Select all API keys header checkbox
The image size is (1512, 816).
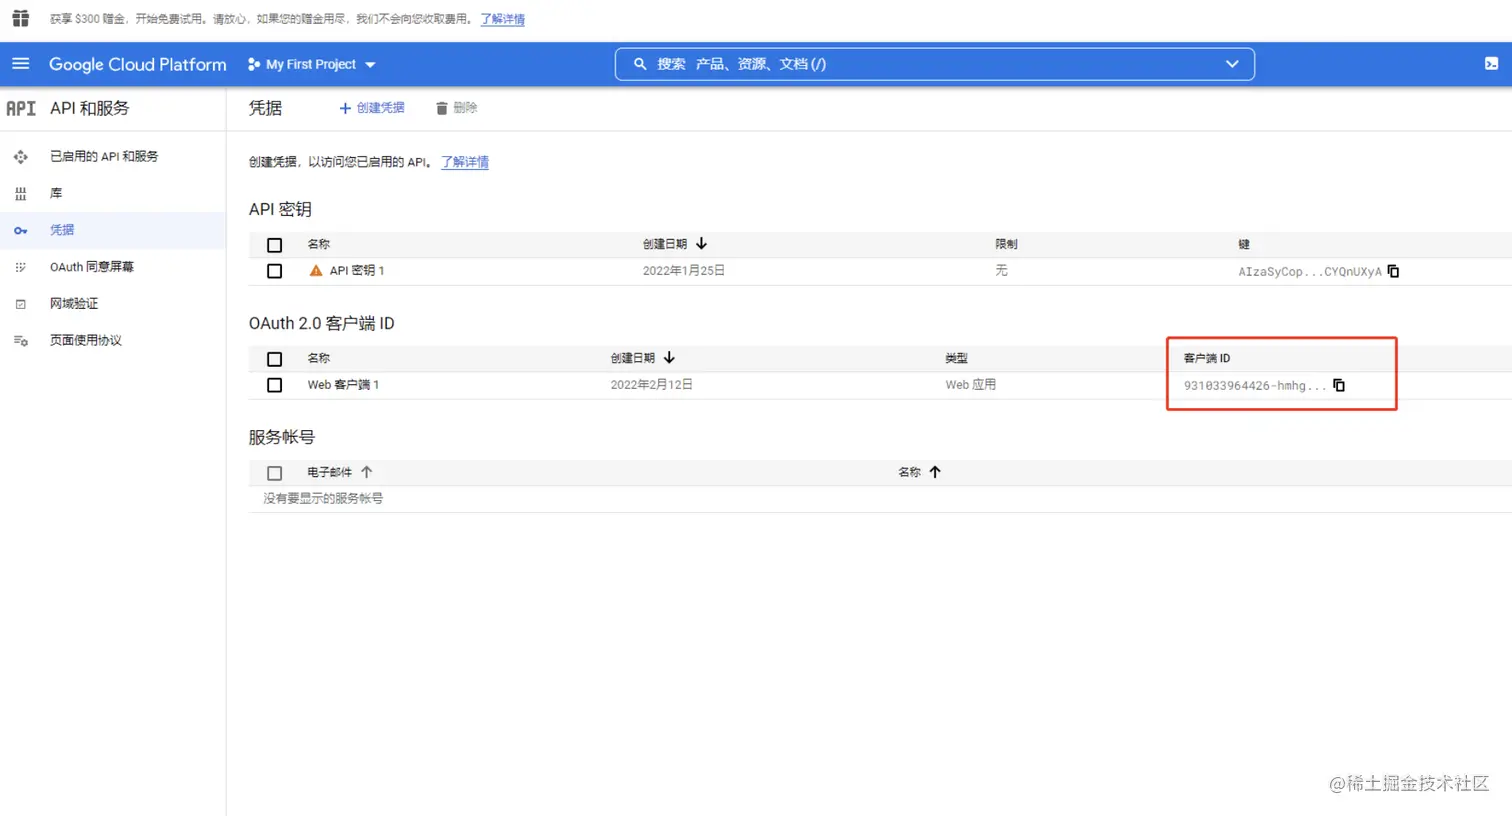275,245
